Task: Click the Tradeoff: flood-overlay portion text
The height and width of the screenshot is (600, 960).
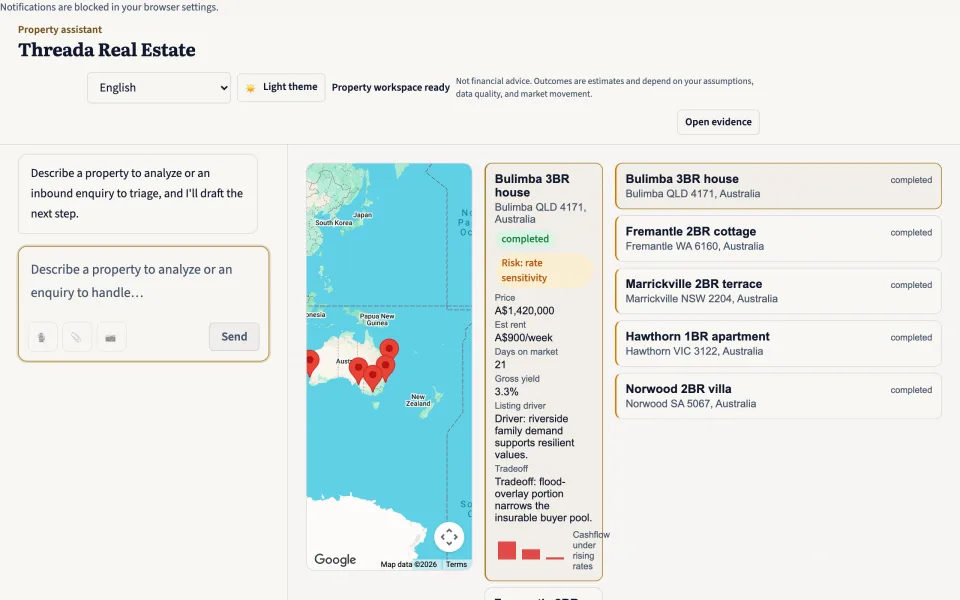Action: pos(543,500)
